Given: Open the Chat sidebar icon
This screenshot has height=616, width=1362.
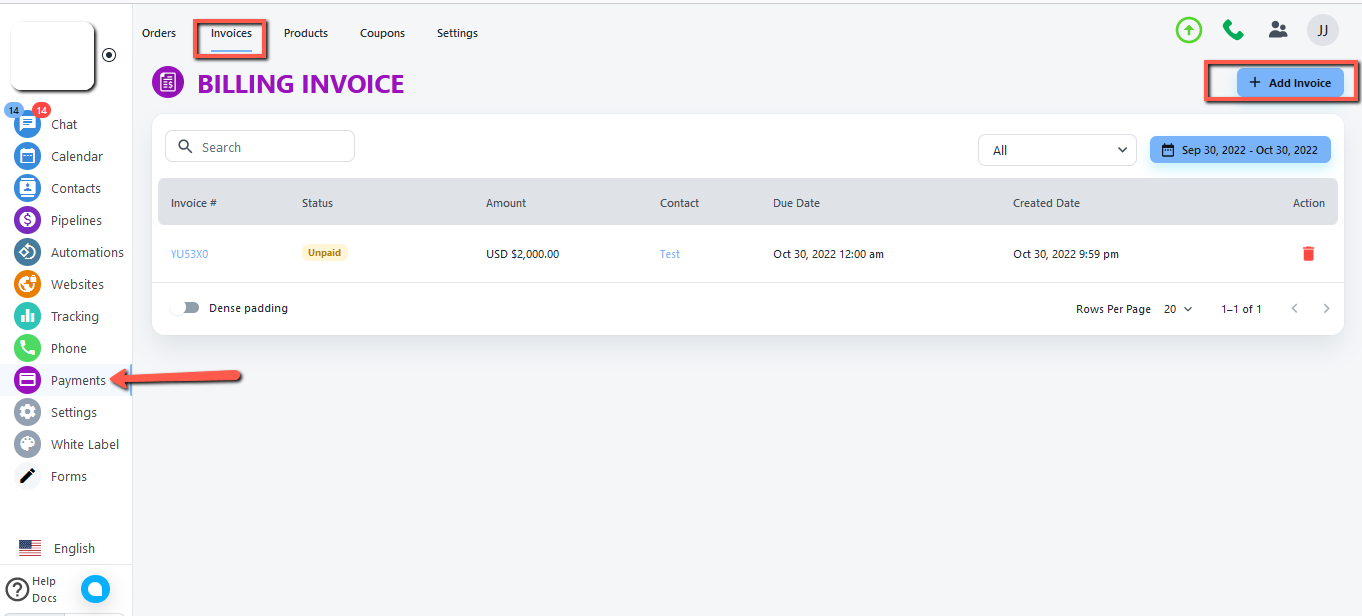Looking at the screenshot, I should pos(28,124).
